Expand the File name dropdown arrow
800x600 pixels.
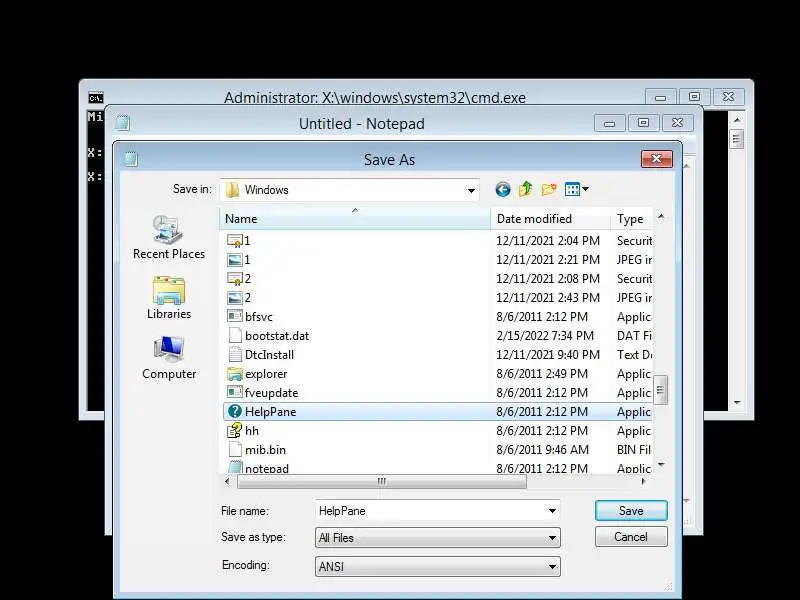[x=552, y=511]
